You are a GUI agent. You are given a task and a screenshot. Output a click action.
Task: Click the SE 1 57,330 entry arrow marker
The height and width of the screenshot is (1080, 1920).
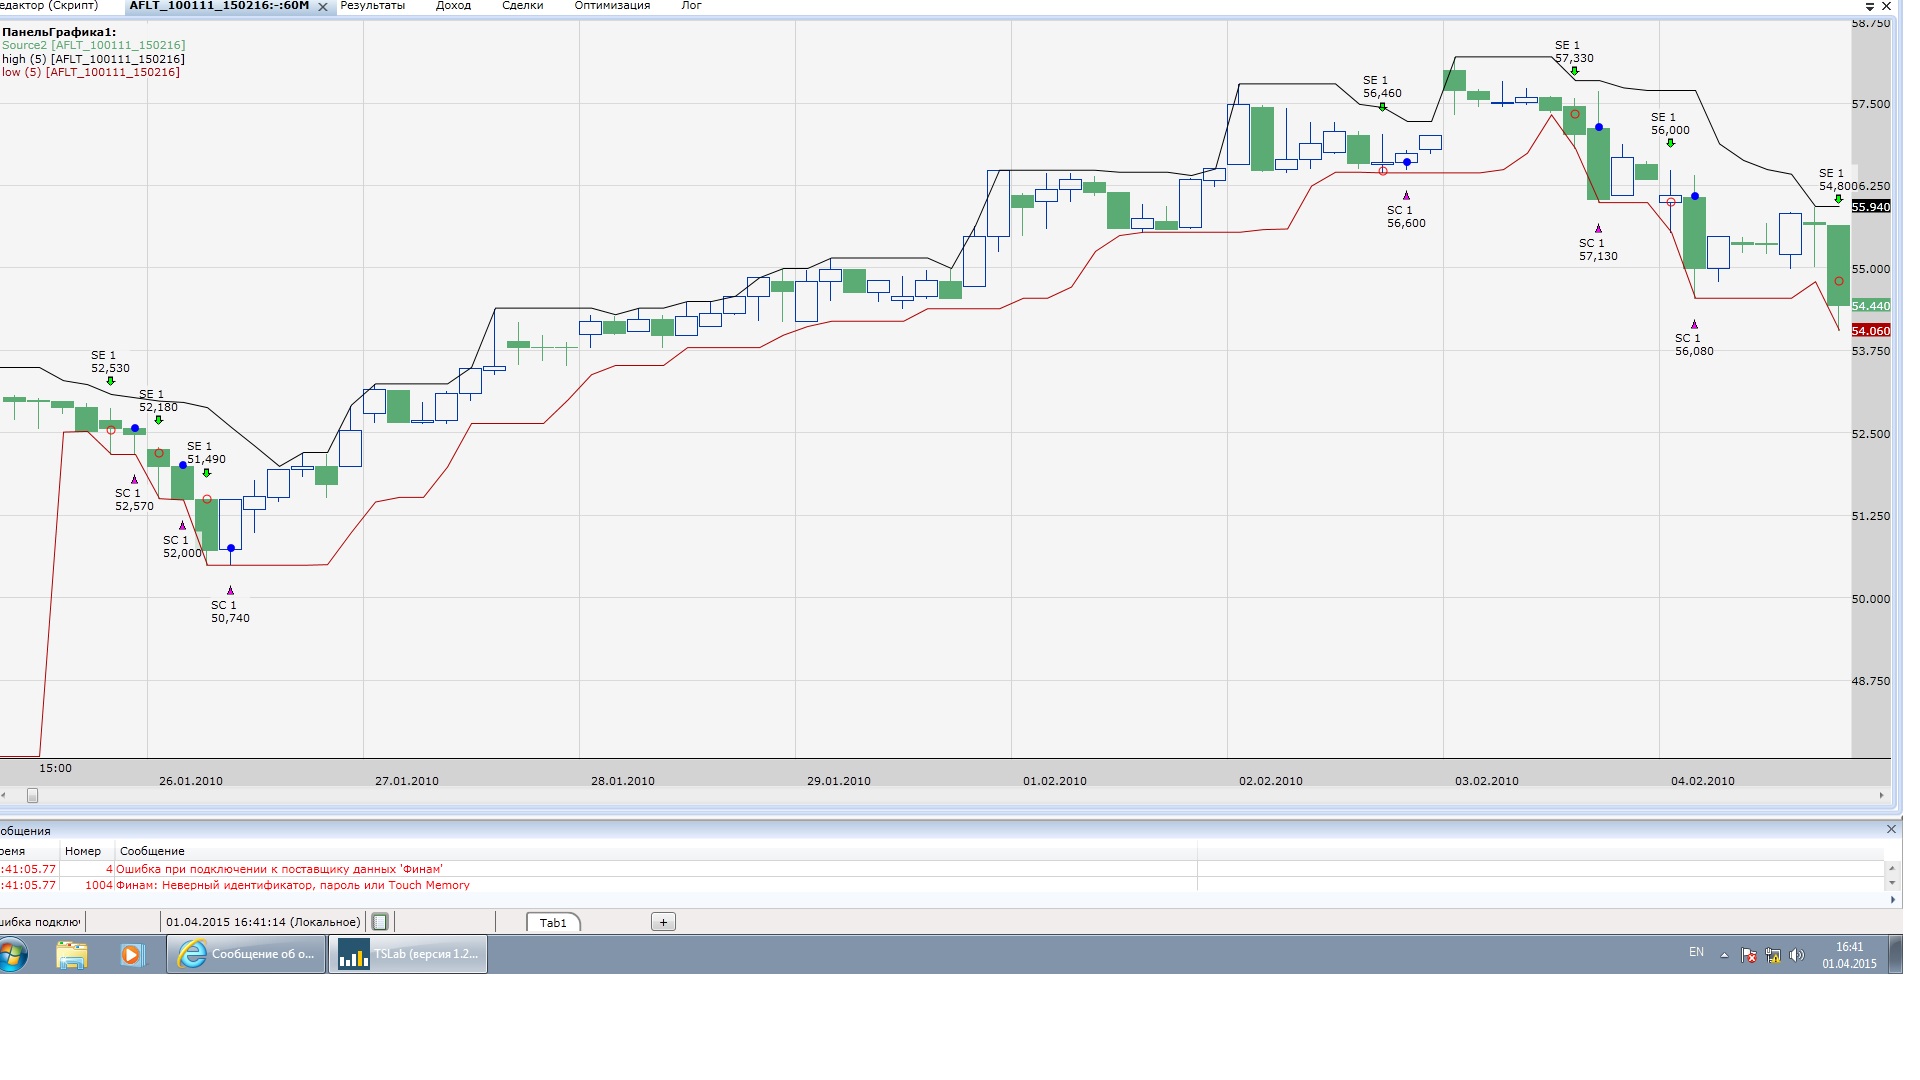click(x=1574, y=71)
